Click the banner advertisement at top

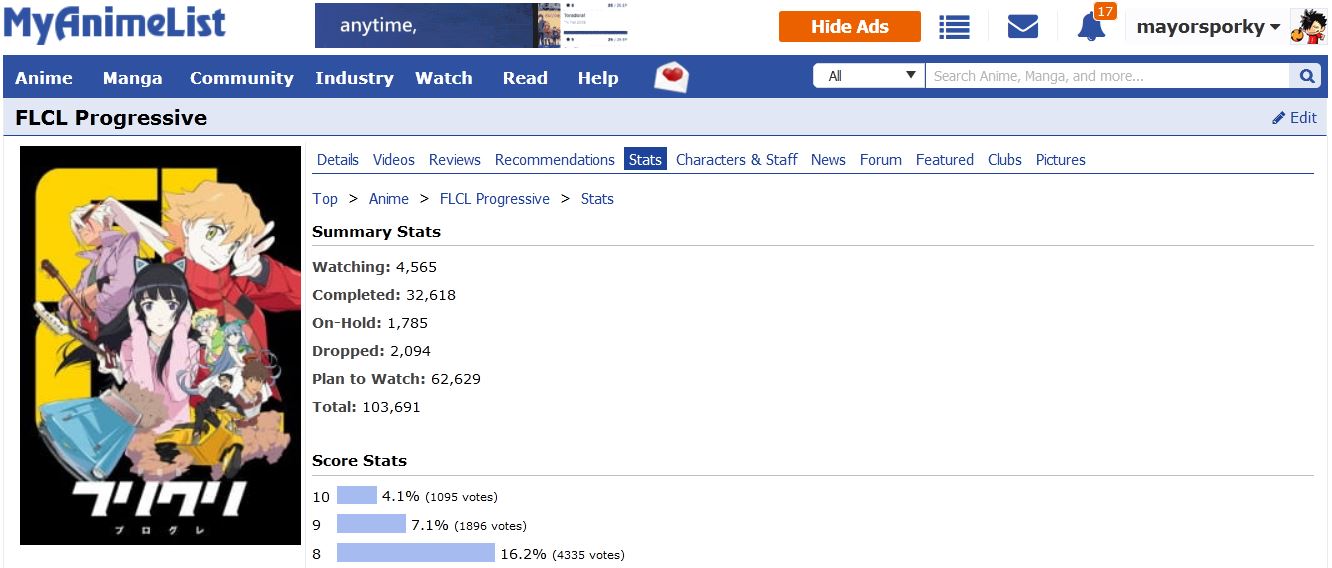click(x=472, y=25)
